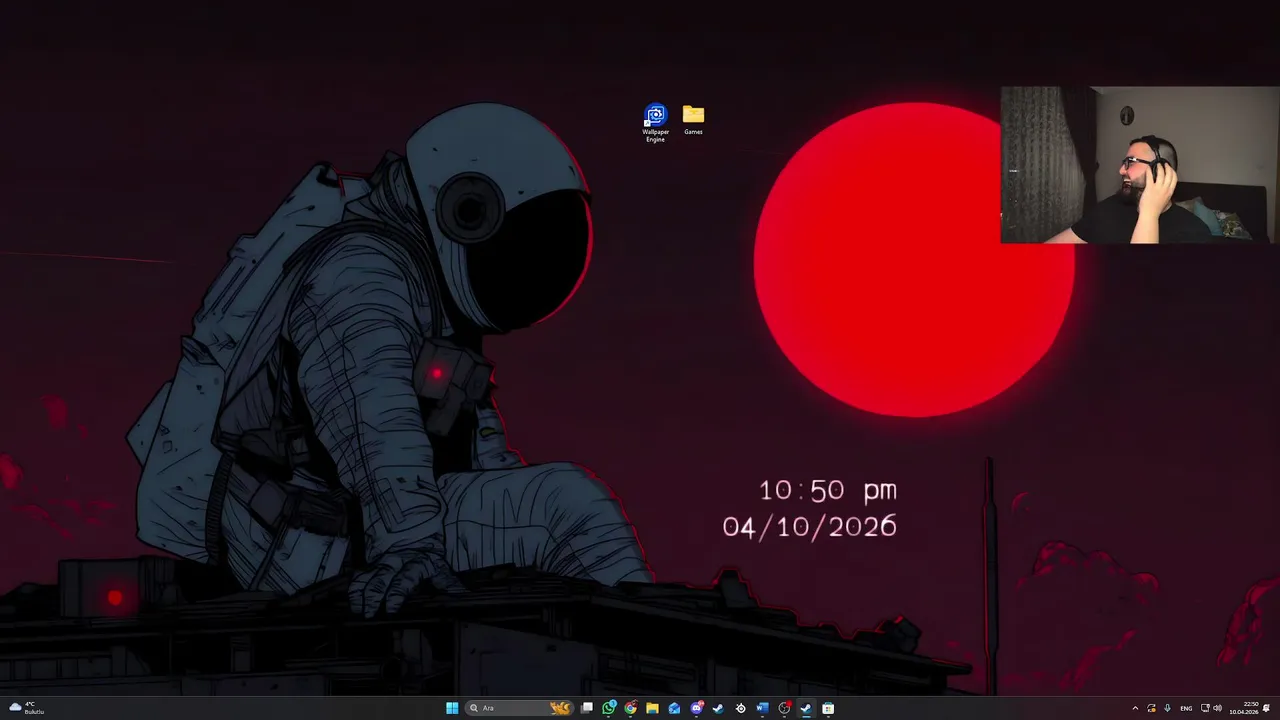
Task: Open the weather widget in taskbar corner
Action: [x=26, y=708]
